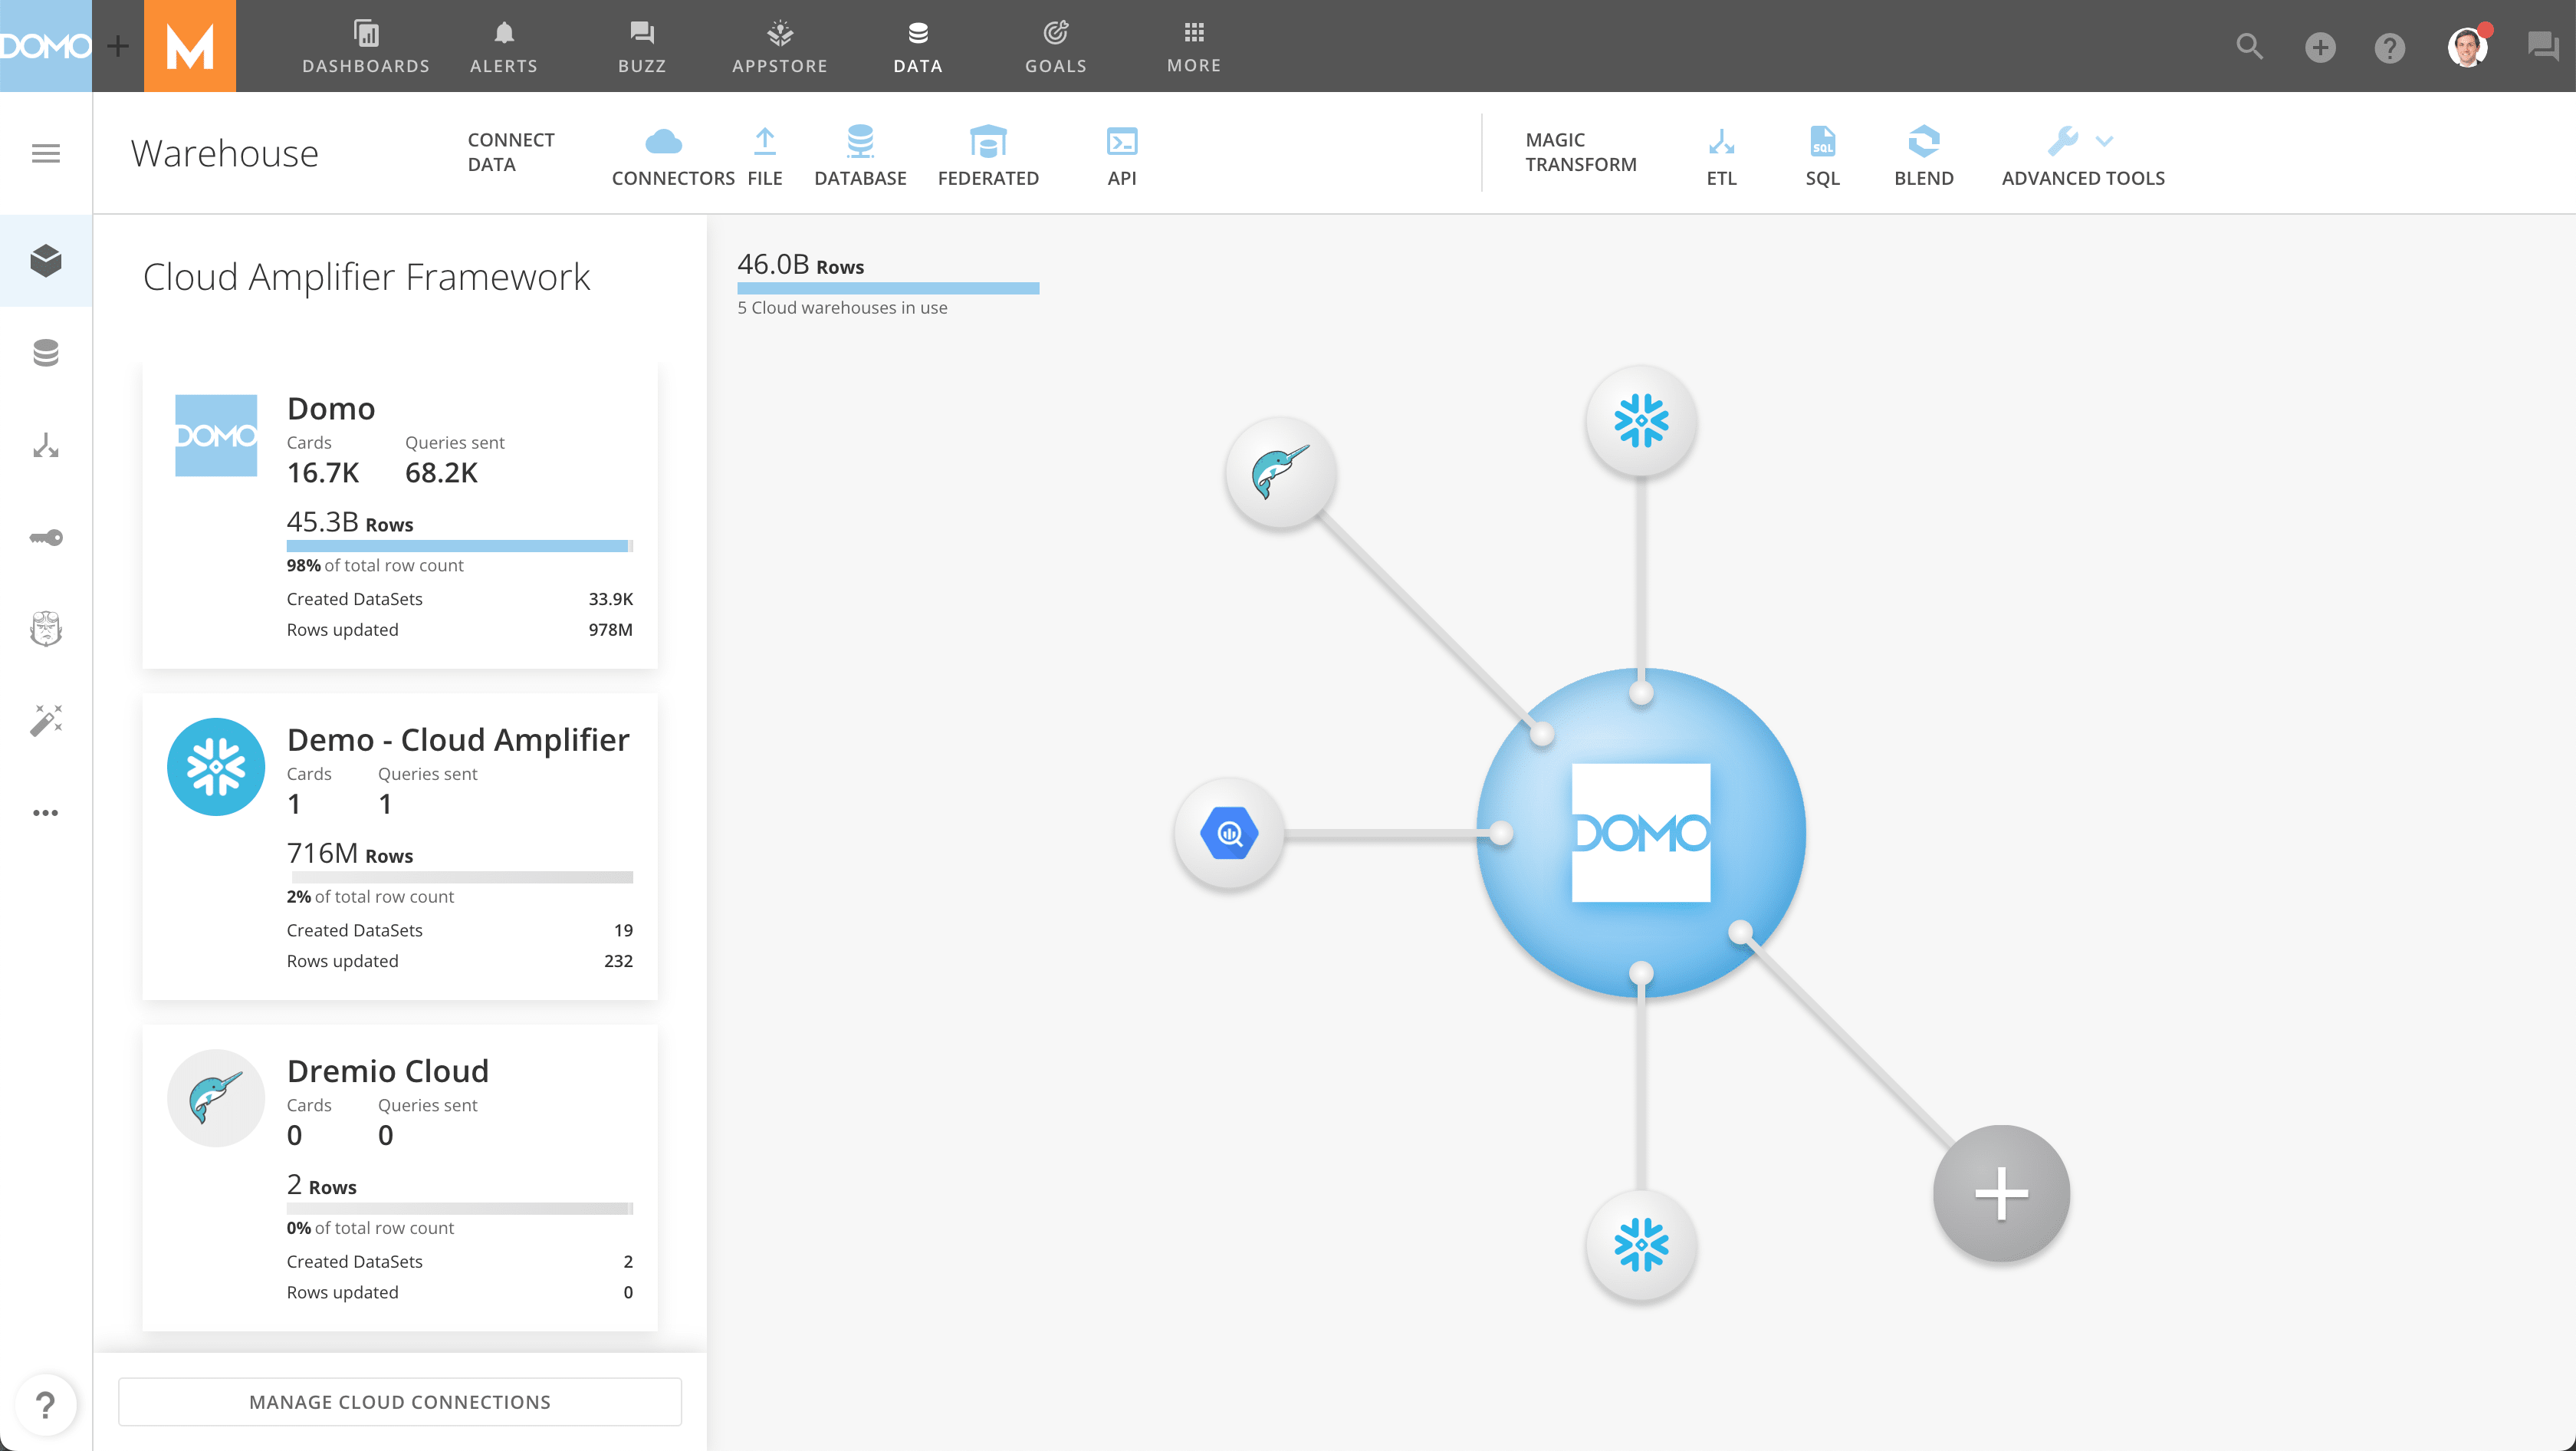Click Manage Cloud Connections button
This screenshot has width=2576, height=1451.
pos(400,1402)
